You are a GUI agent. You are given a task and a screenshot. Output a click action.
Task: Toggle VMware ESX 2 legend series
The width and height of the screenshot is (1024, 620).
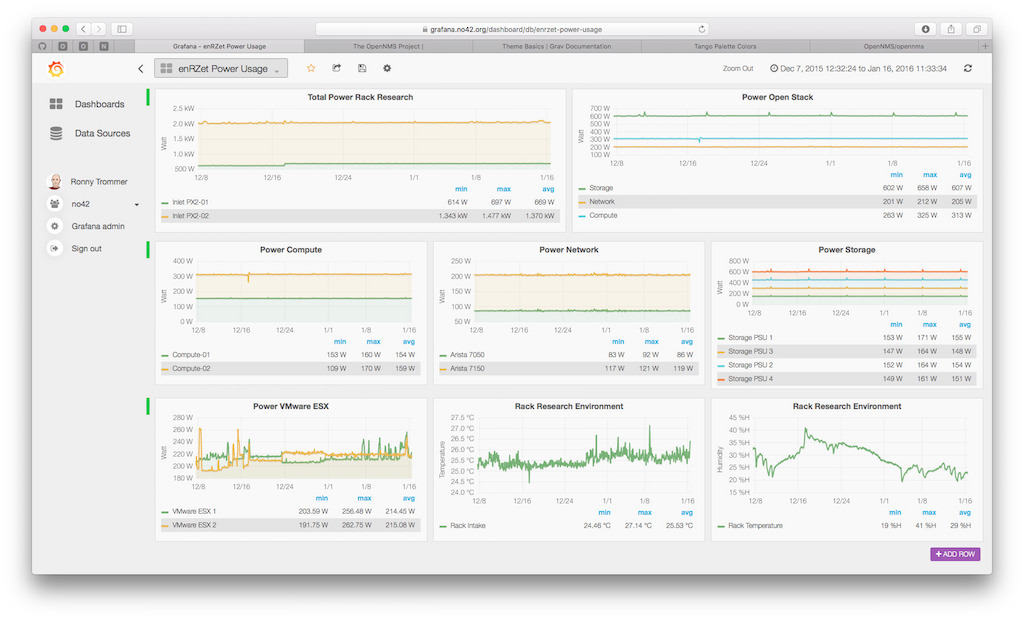tap(194, 525)
